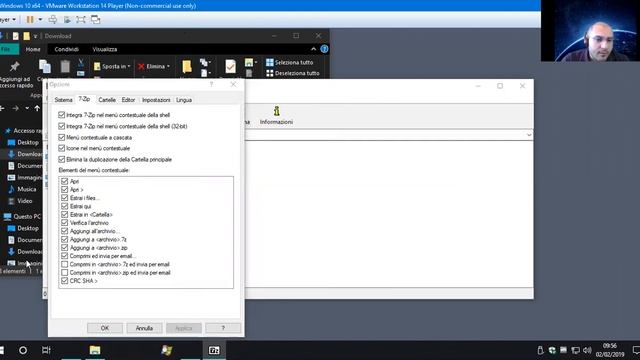Viewport: 640px width, 360px height.
Task: Uncheck Aggiungi a <archivio>.7z item
Action: (x=64, y=239)
